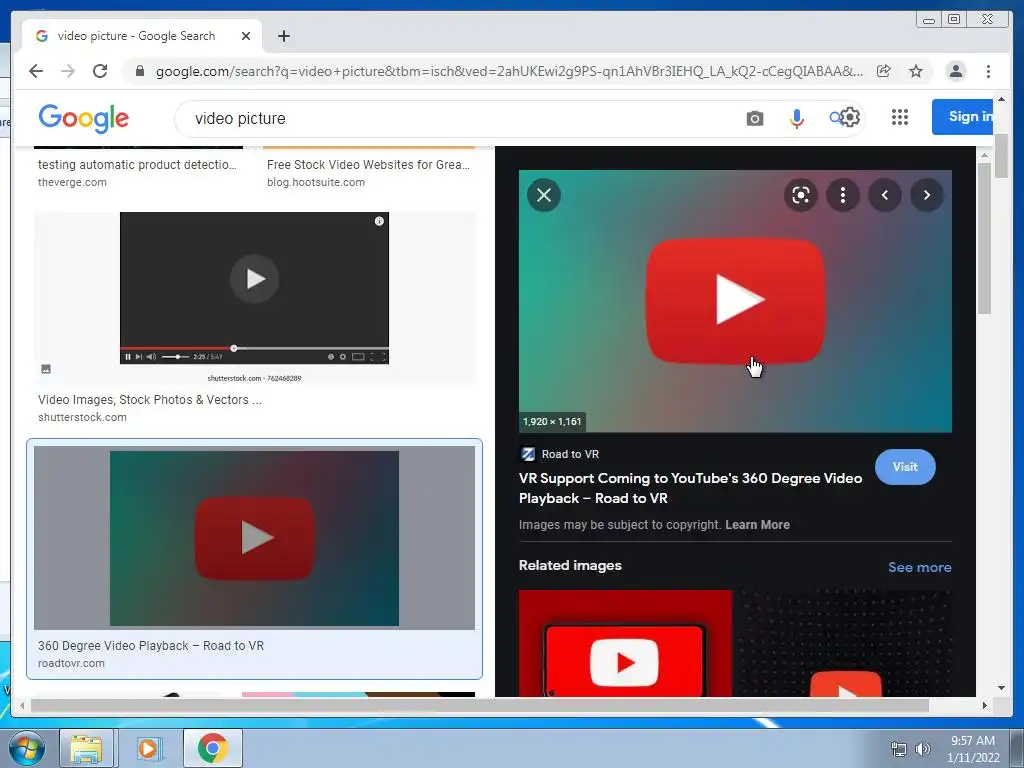Open the large YouTube play image
This screenshot has height=768, width=1024.
[x=735, y=301]
